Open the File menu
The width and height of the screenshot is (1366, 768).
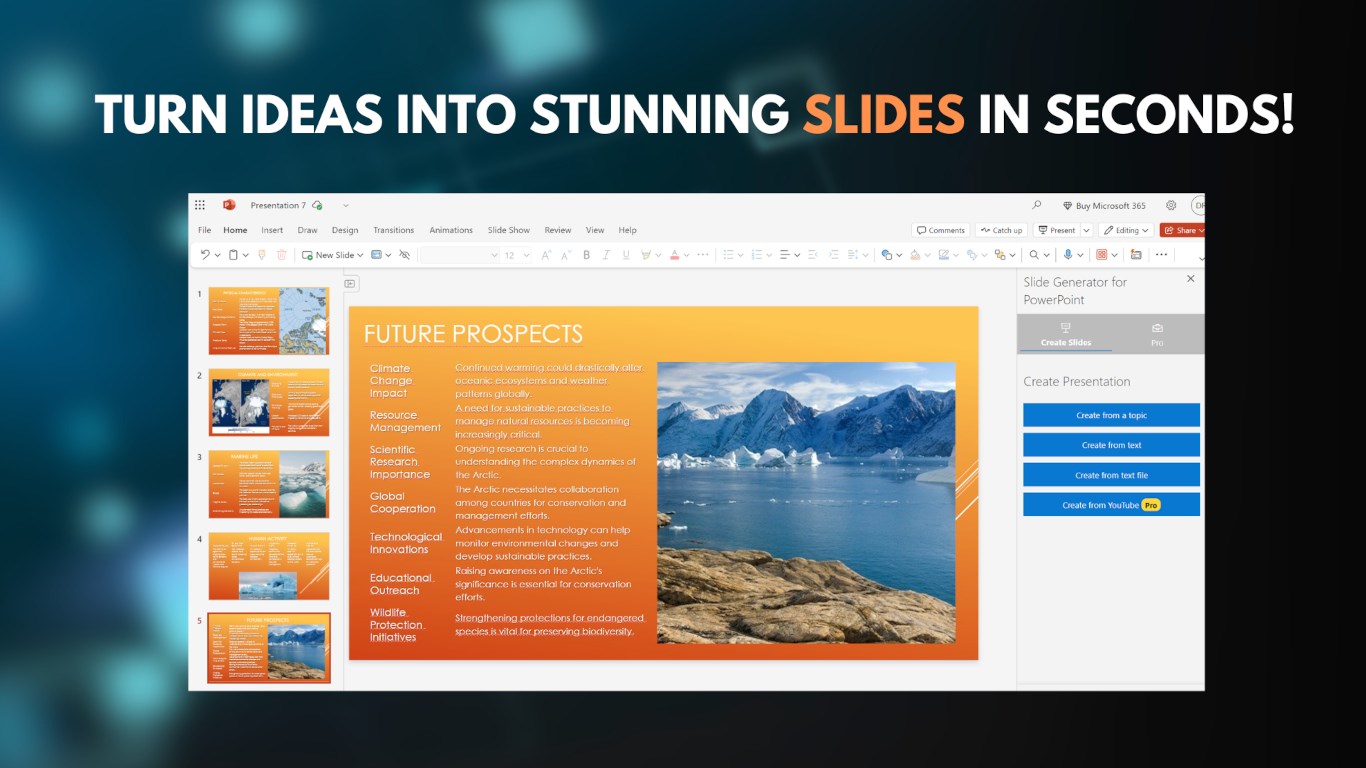(204, 230)
